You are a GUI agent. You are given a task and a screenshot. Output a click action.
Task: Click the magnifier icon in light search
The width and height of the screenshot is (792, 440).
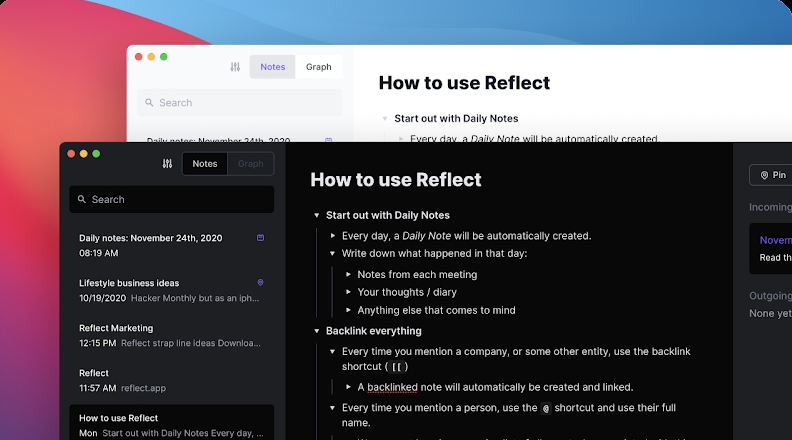click(150, 103)
